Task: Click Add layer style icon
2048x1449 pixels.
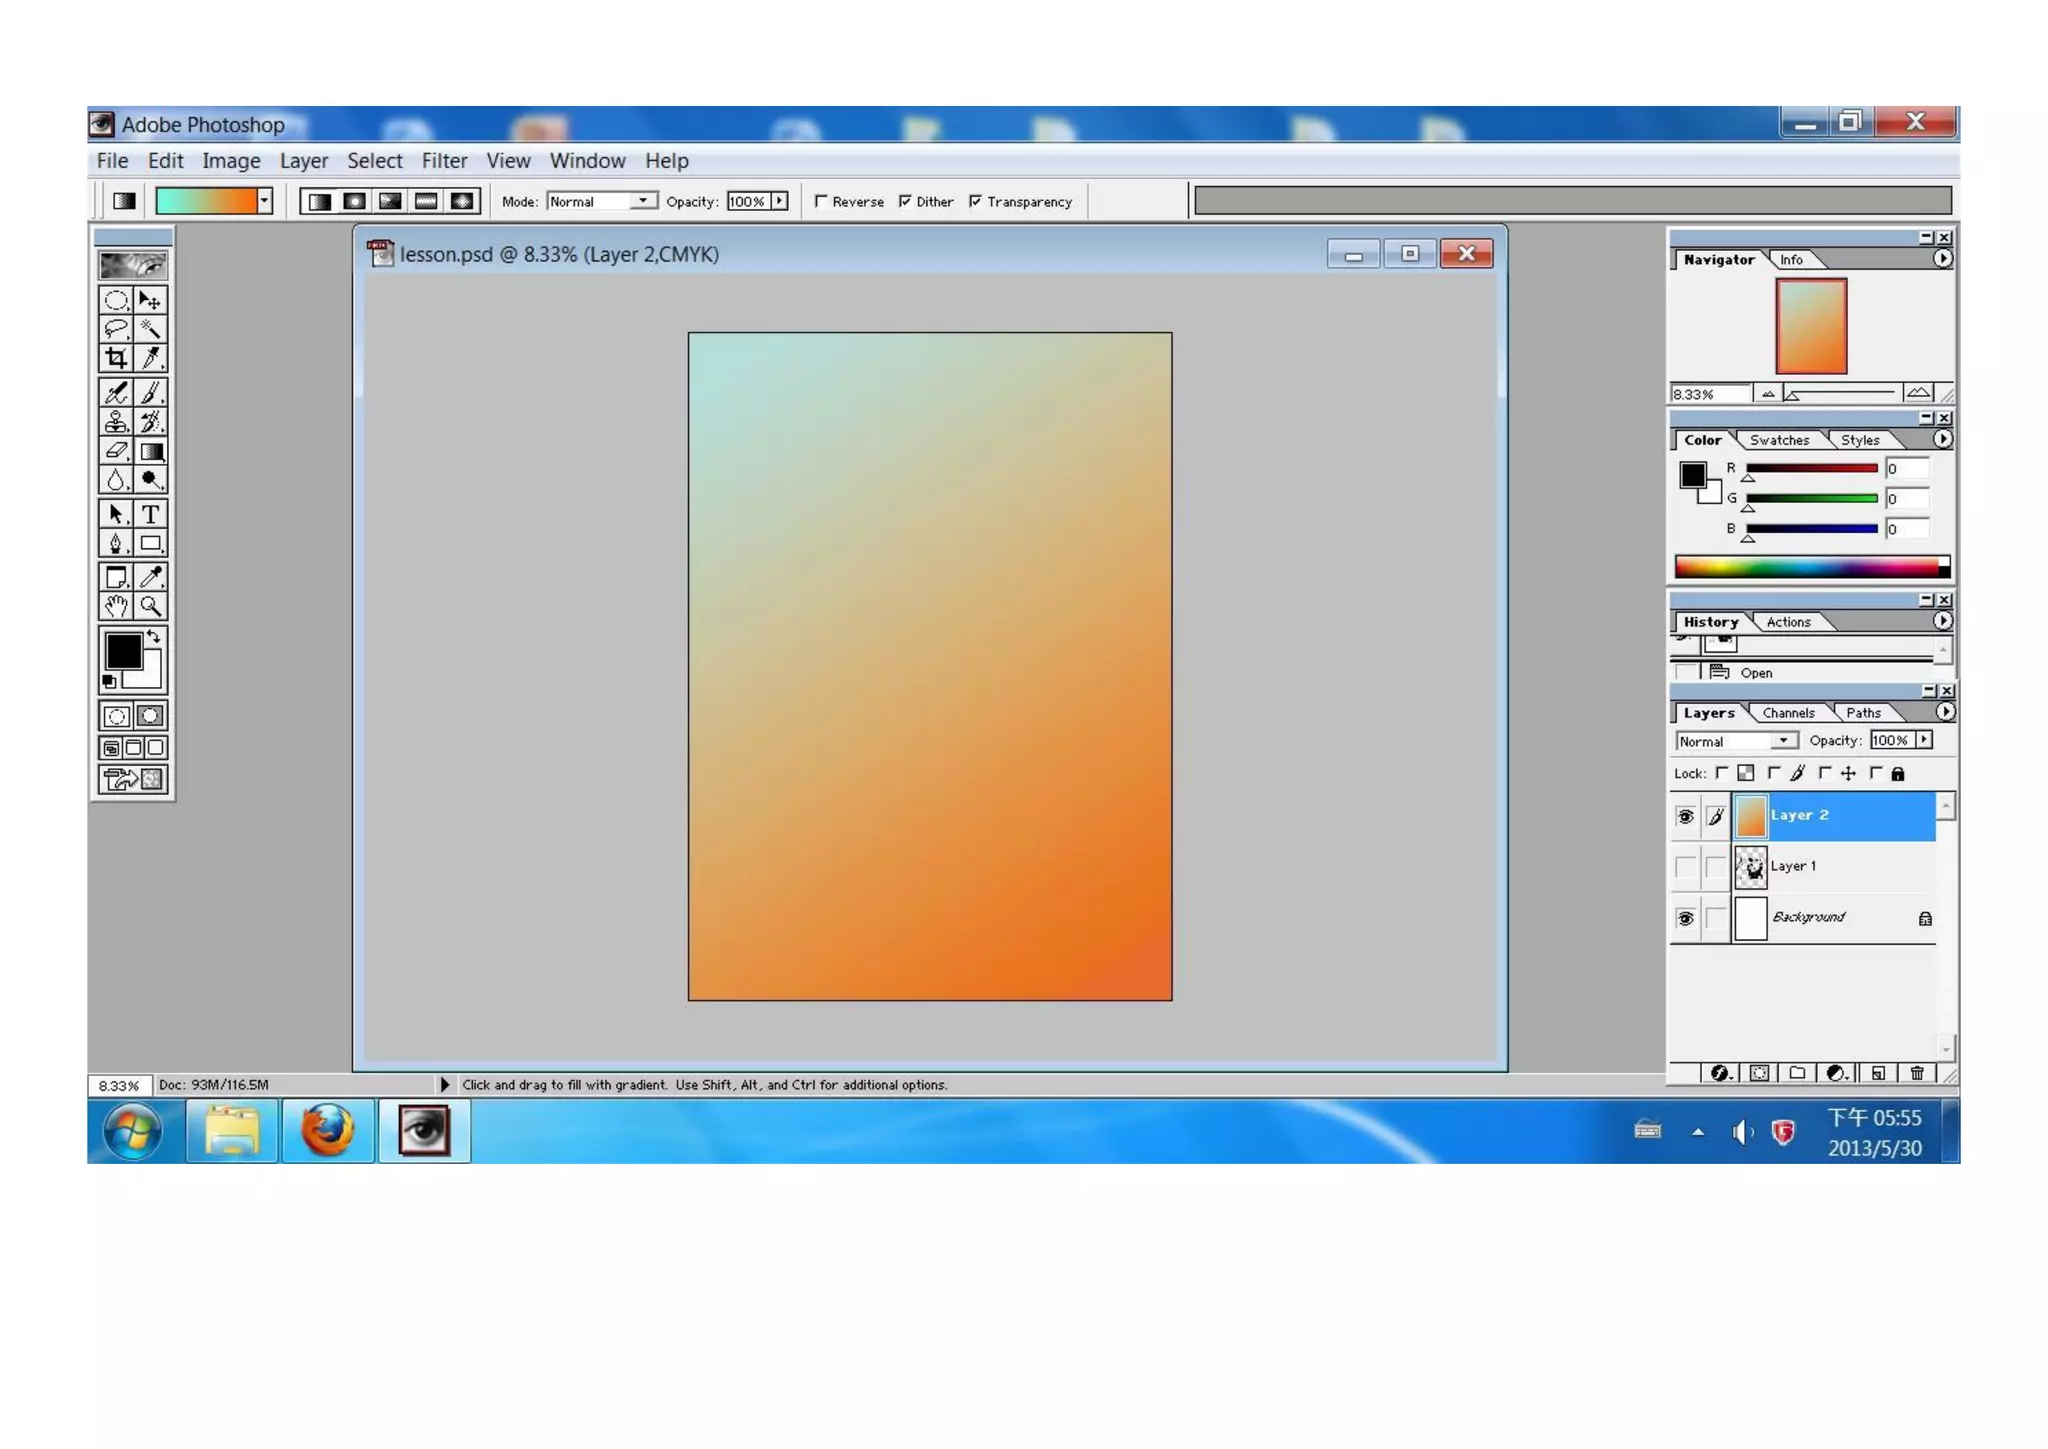Action: coord(1720,1073)
